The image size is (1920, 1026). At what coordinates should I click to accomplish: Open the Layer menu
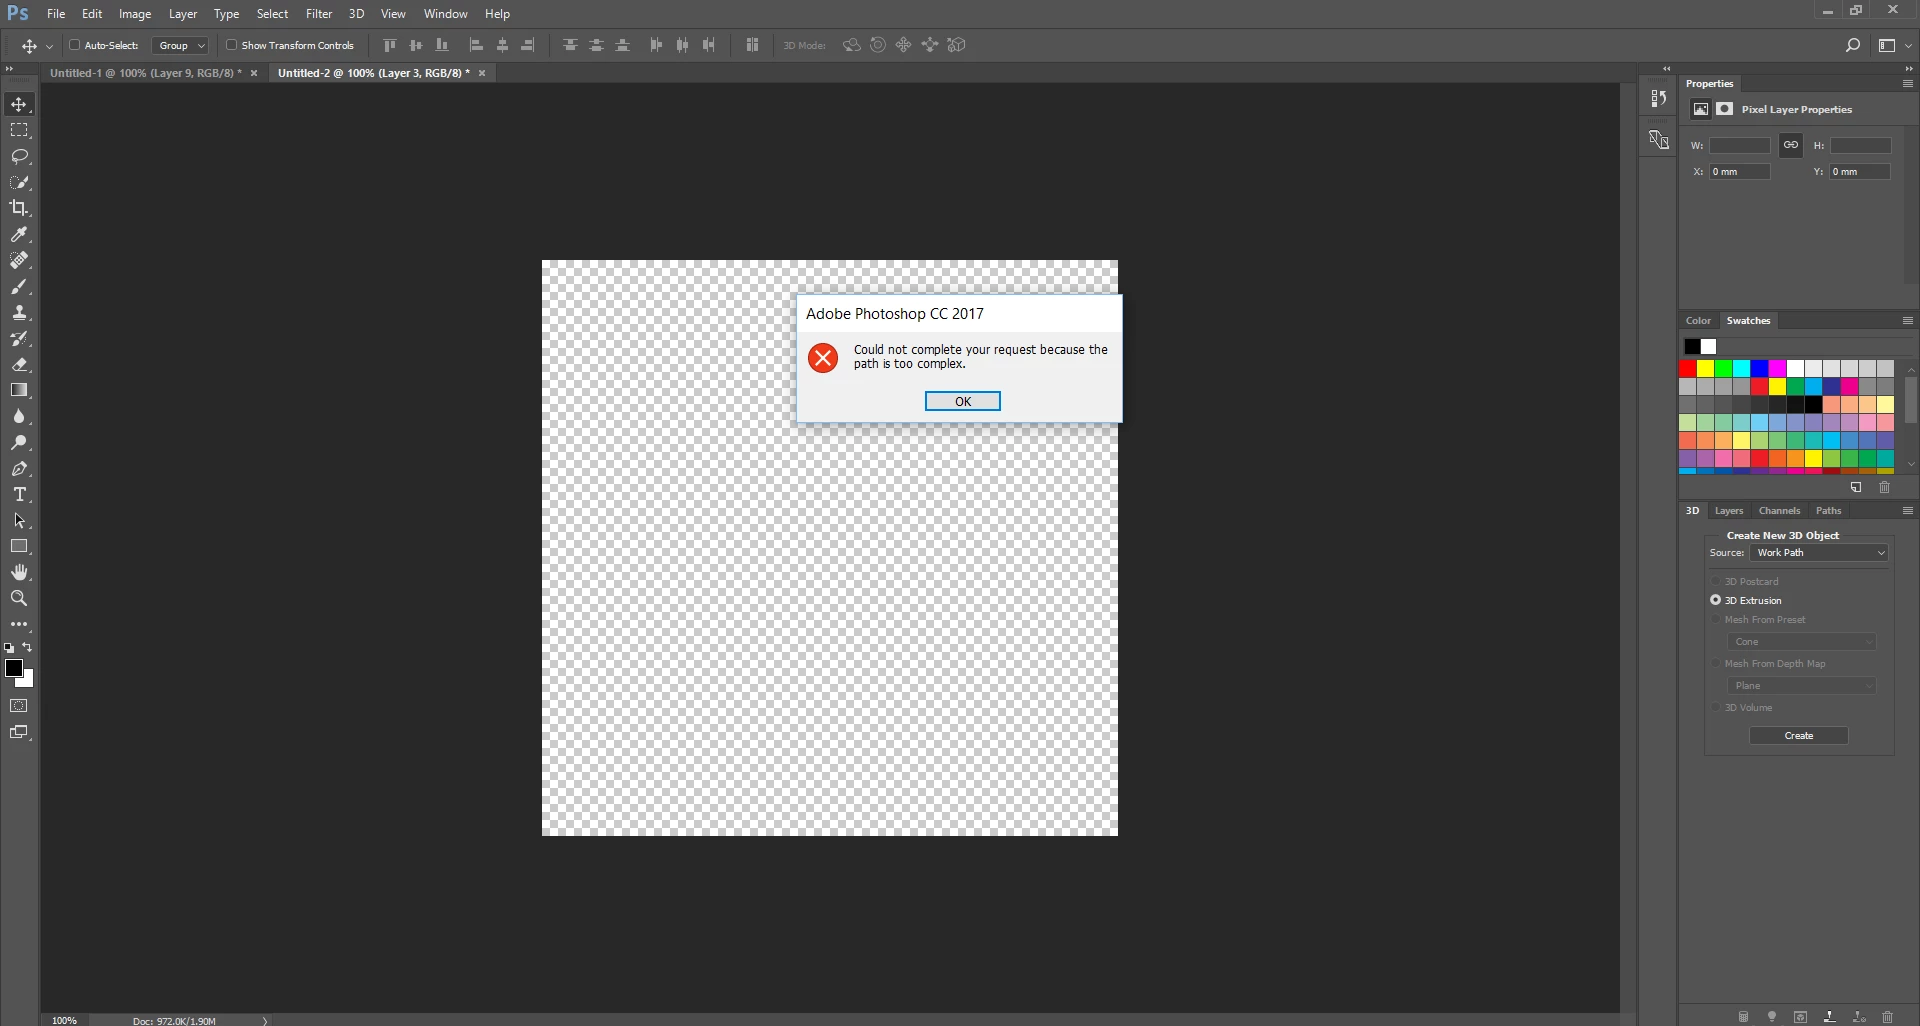[183, 14]
